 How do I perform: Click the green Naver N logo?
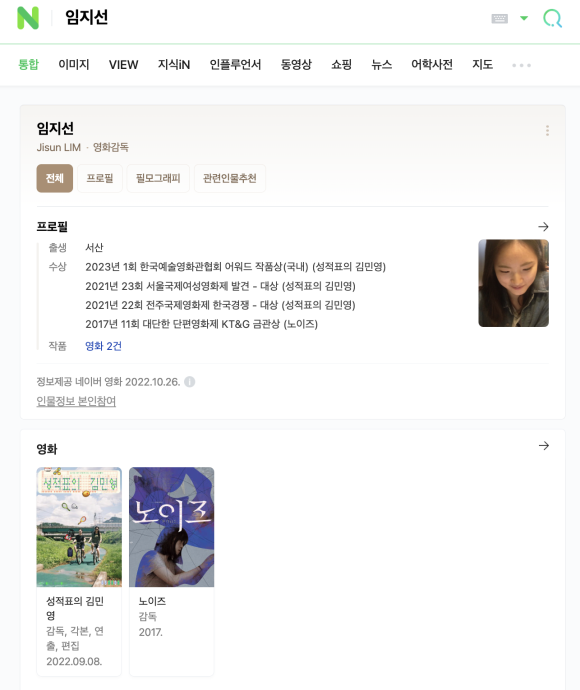point(28,18)
